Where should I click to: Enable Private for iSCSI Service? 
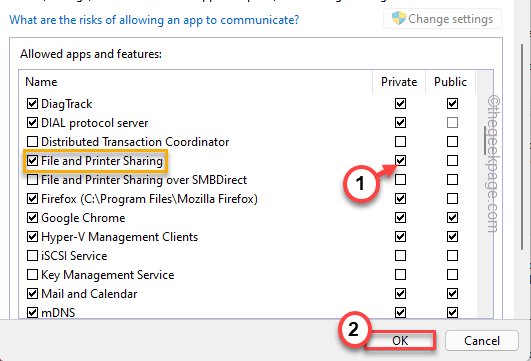point(400,255)
